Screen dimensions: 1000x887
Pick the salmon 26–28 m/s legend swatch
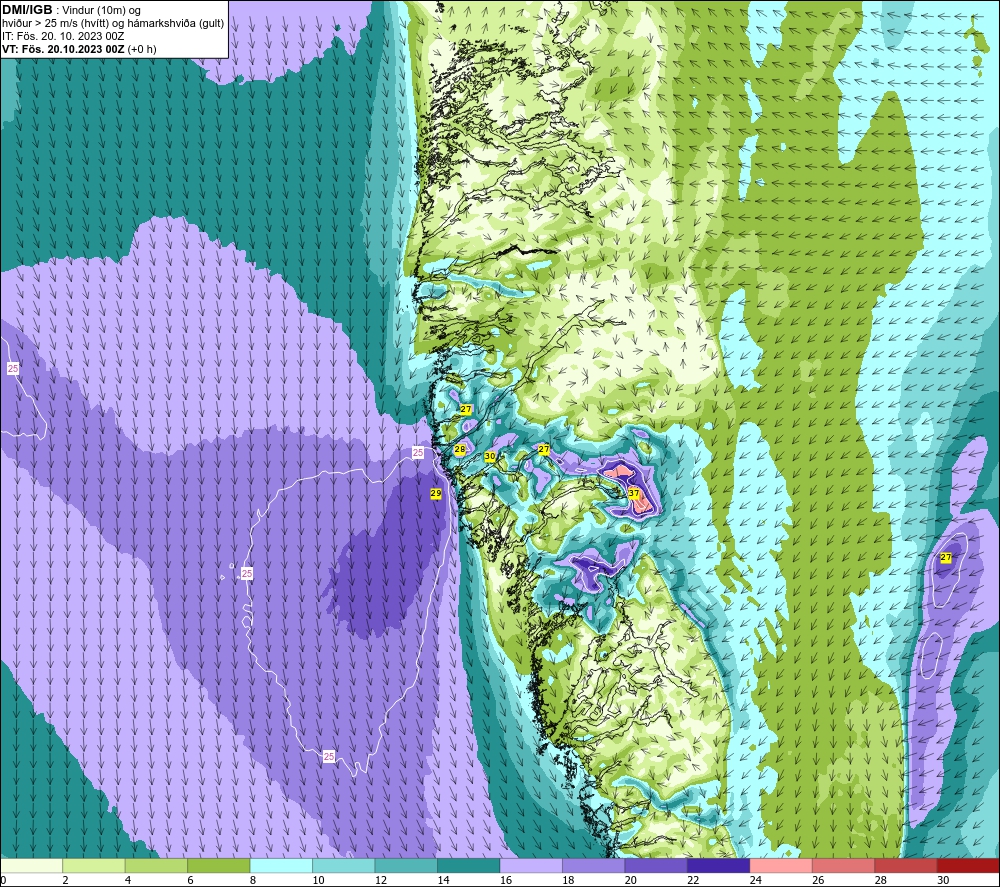click(844, 866)
